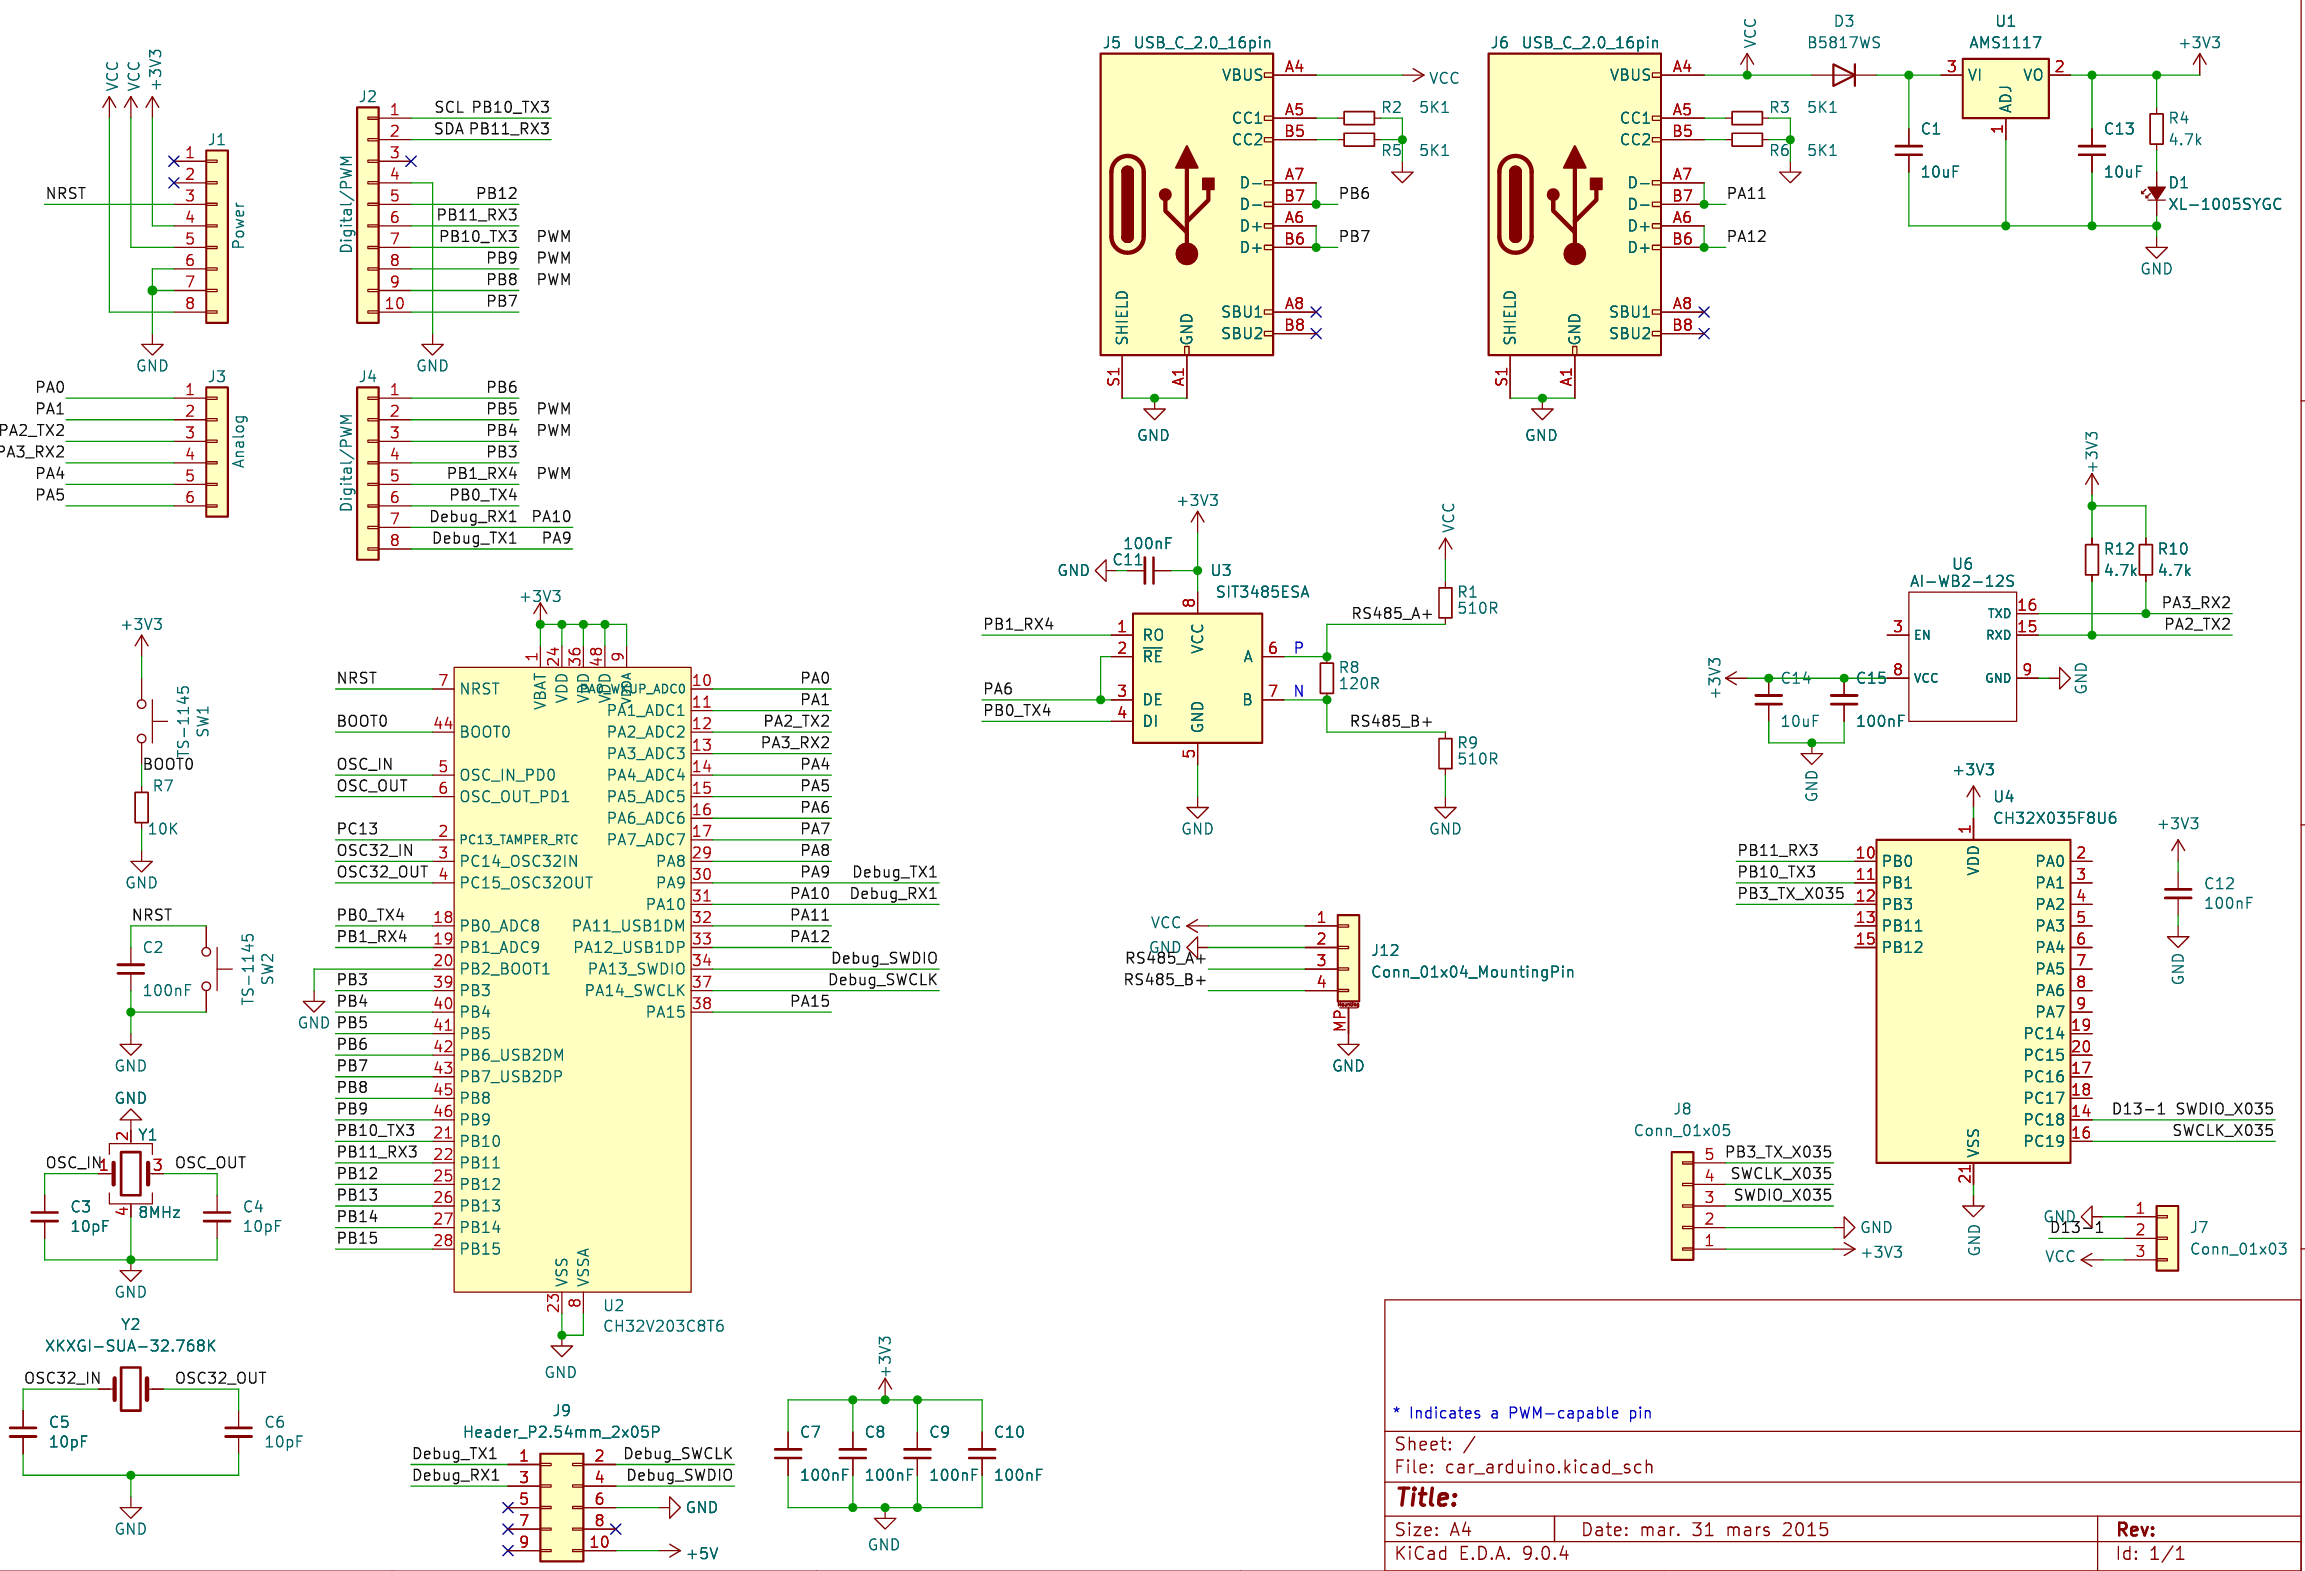Select the R8 120R resistor symbol
The width and height of the screenshot is (2305, 1571).
pyautogui.click(x=1326, y=678)
